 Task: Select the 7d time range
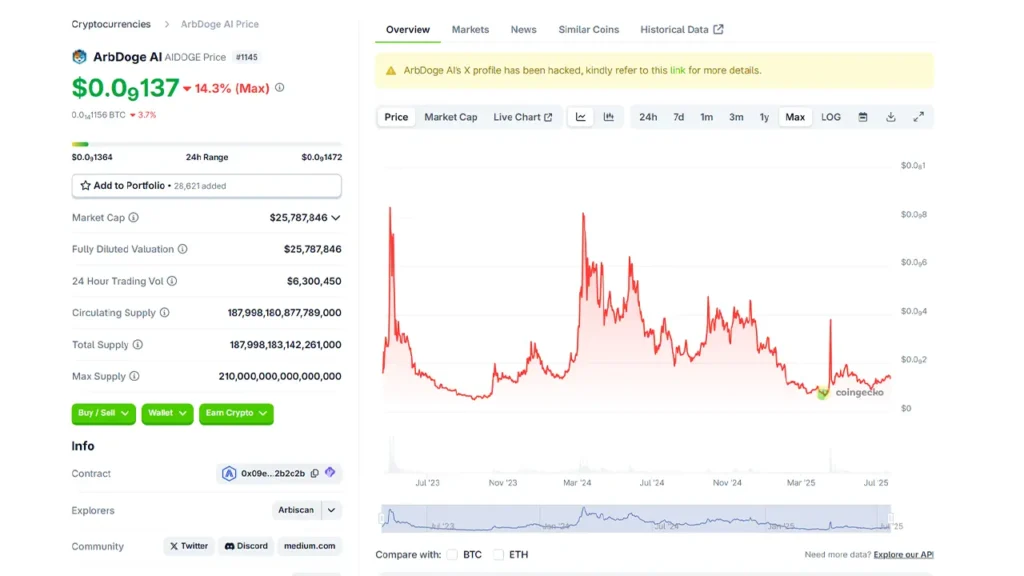tap(679, 117)
